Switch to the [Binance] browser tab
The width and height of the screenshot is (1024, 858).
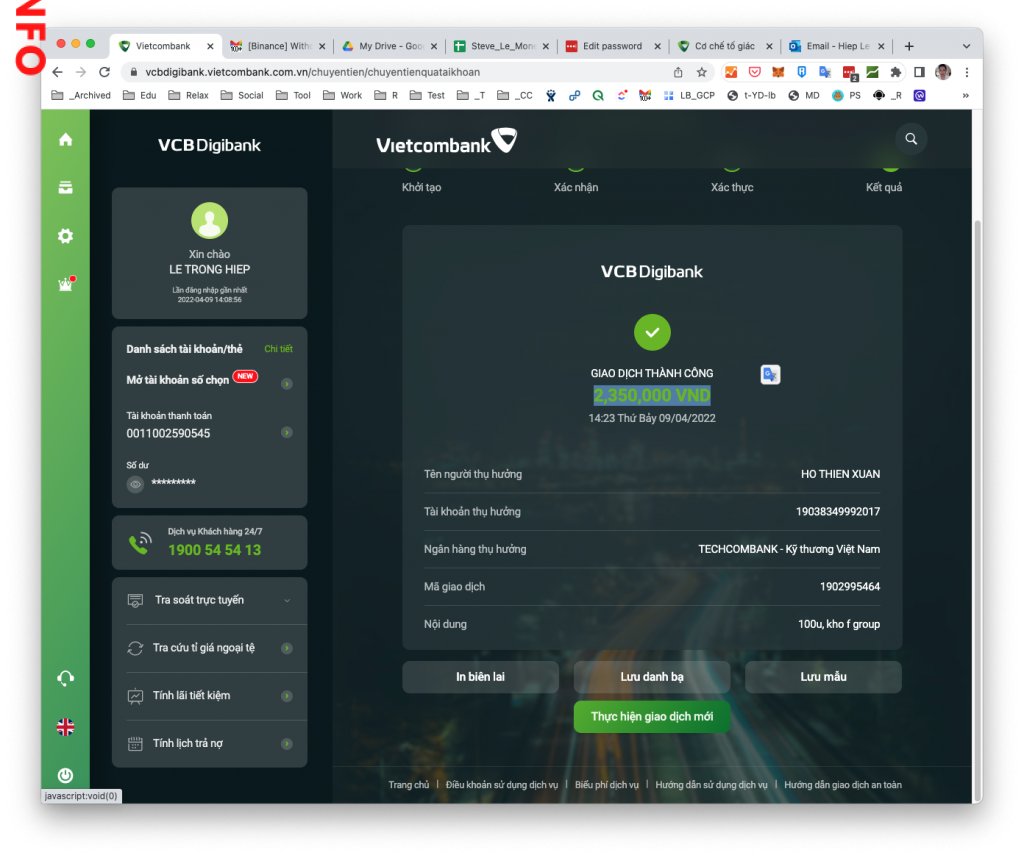tap(278, 46)
